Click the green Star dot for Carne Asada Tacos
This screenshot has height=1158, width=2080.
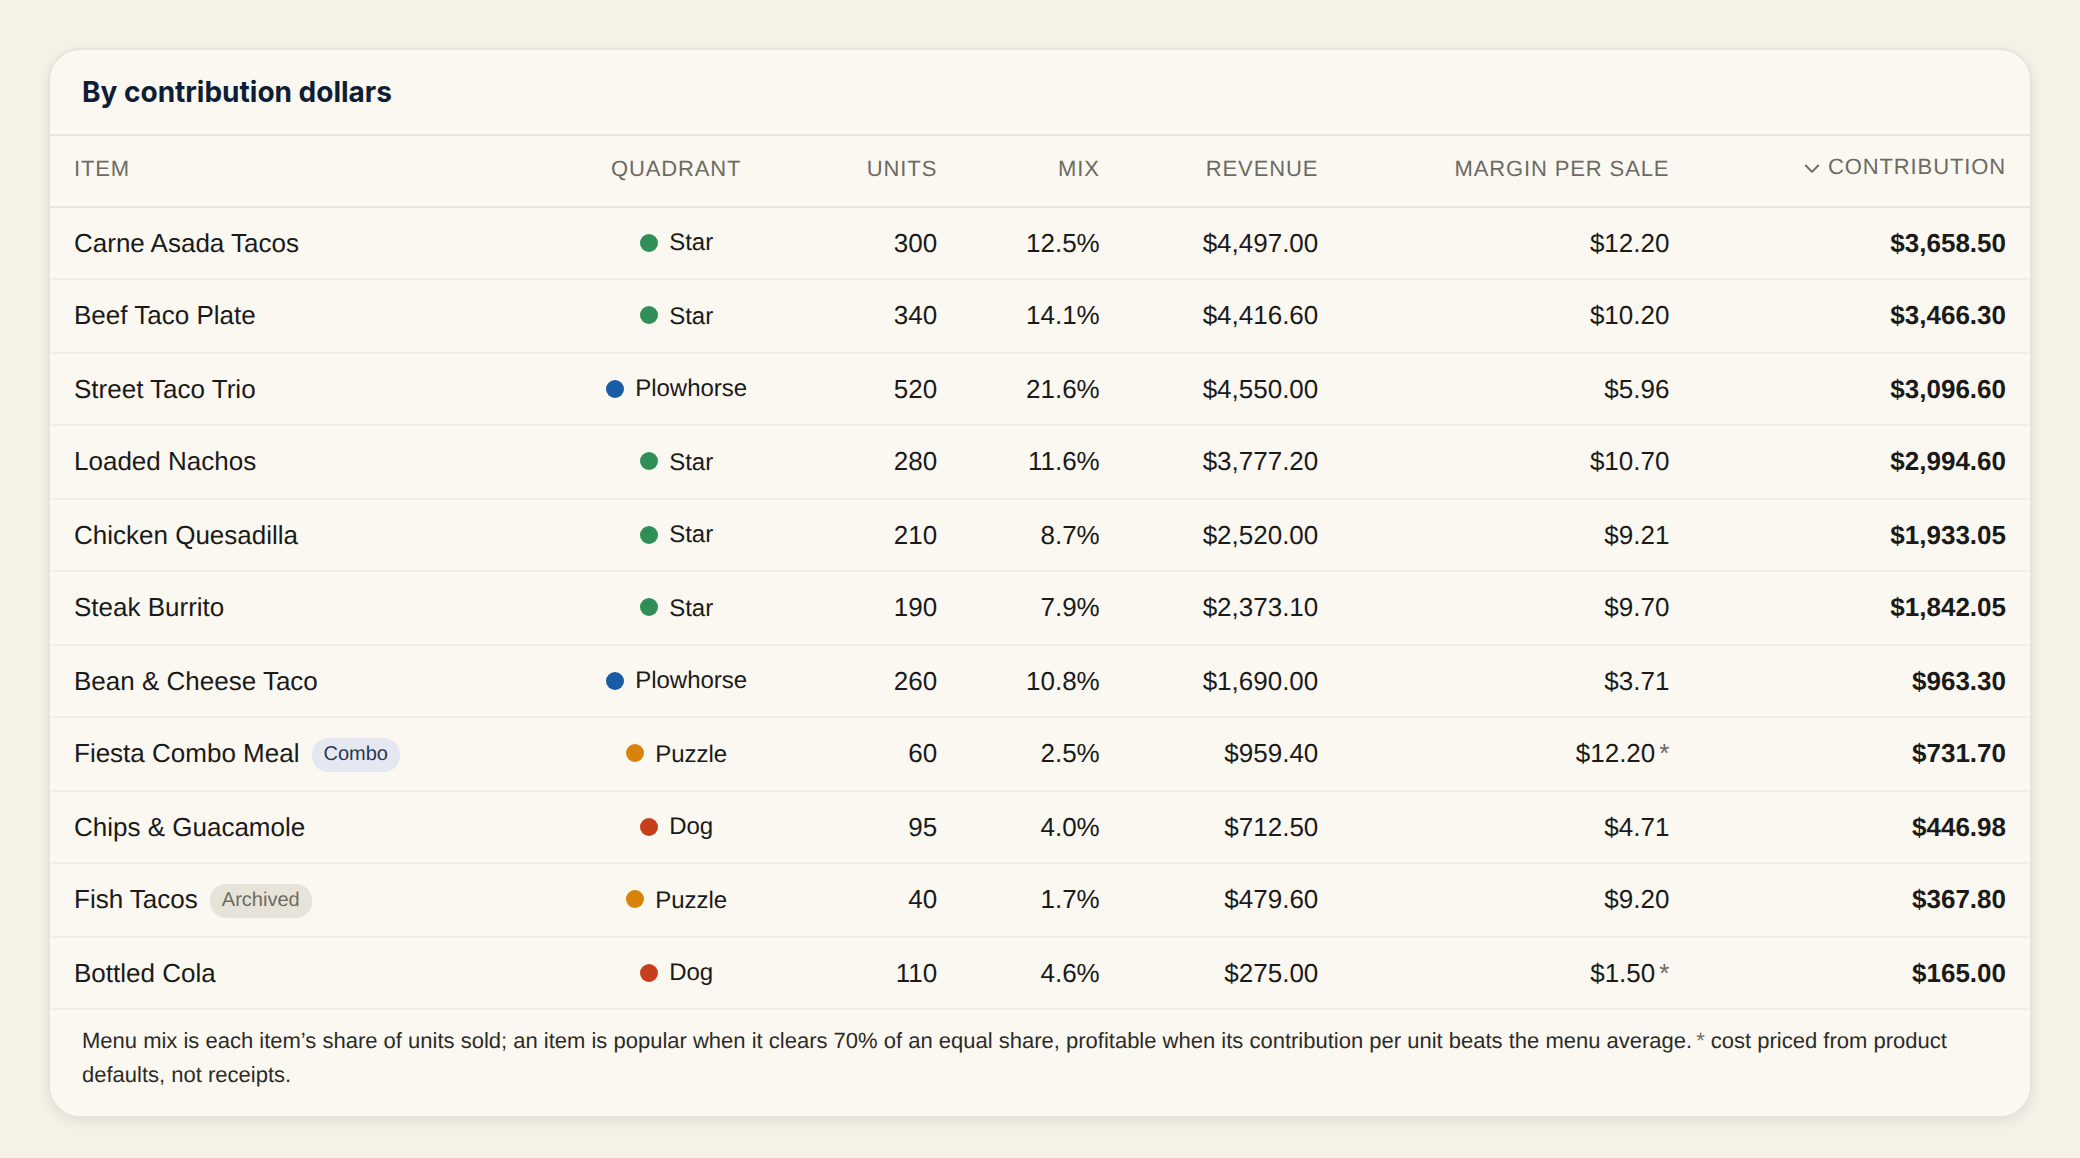pos(649,243)
